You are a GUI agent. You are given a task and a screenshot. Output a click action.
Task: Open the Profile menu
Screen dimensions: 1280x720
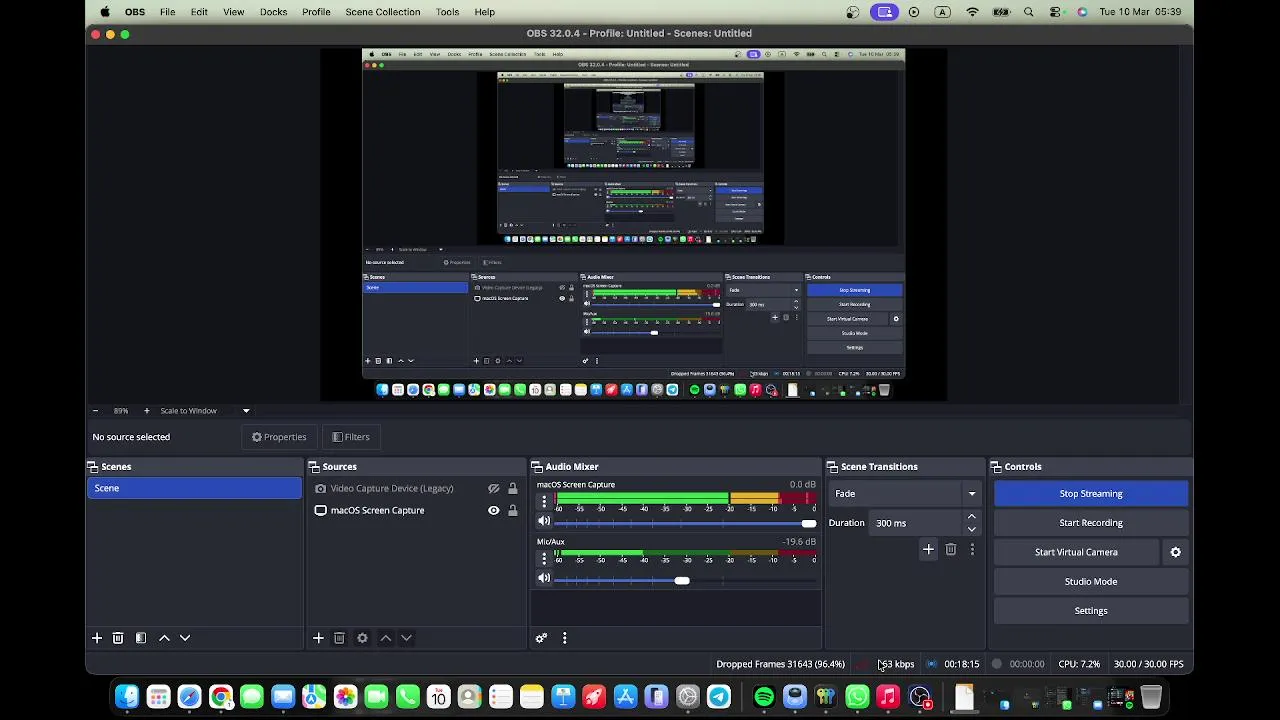316,12
